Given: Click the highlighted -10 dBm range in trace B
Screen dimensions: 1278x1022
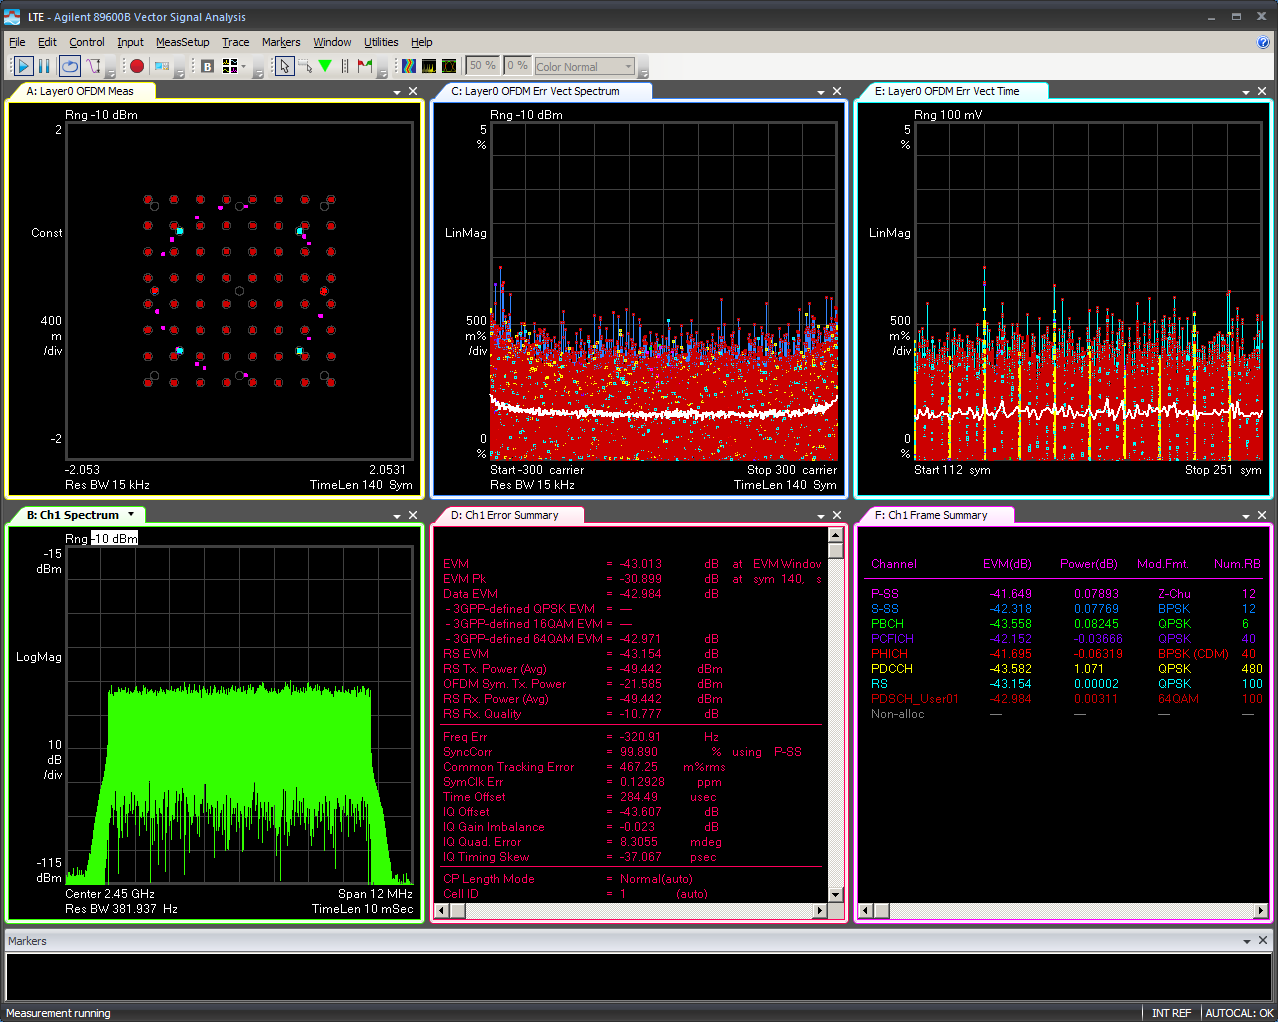Looking at the screenshot, I should [x=114, y=538].
